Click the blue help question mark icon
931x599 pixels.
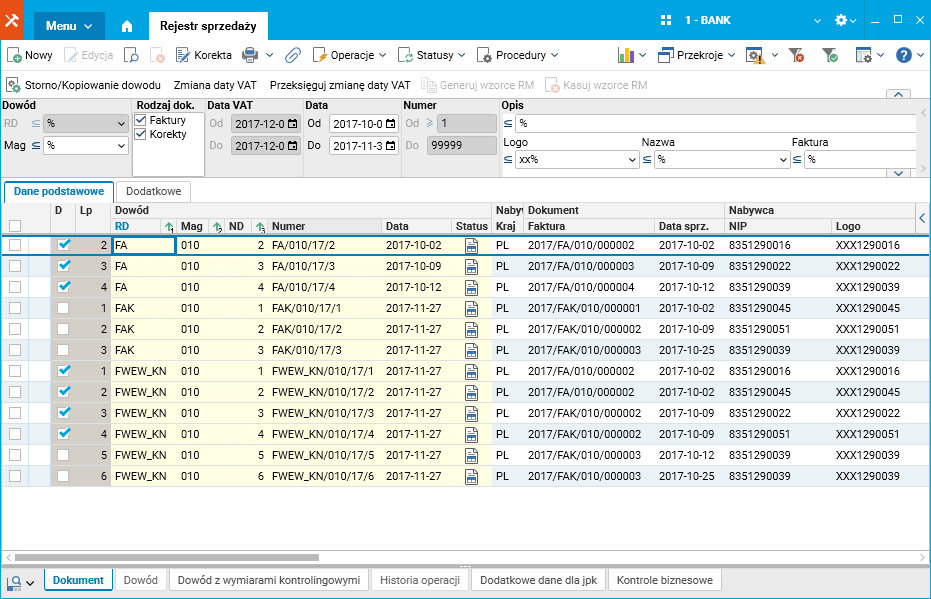coord(903,55)
